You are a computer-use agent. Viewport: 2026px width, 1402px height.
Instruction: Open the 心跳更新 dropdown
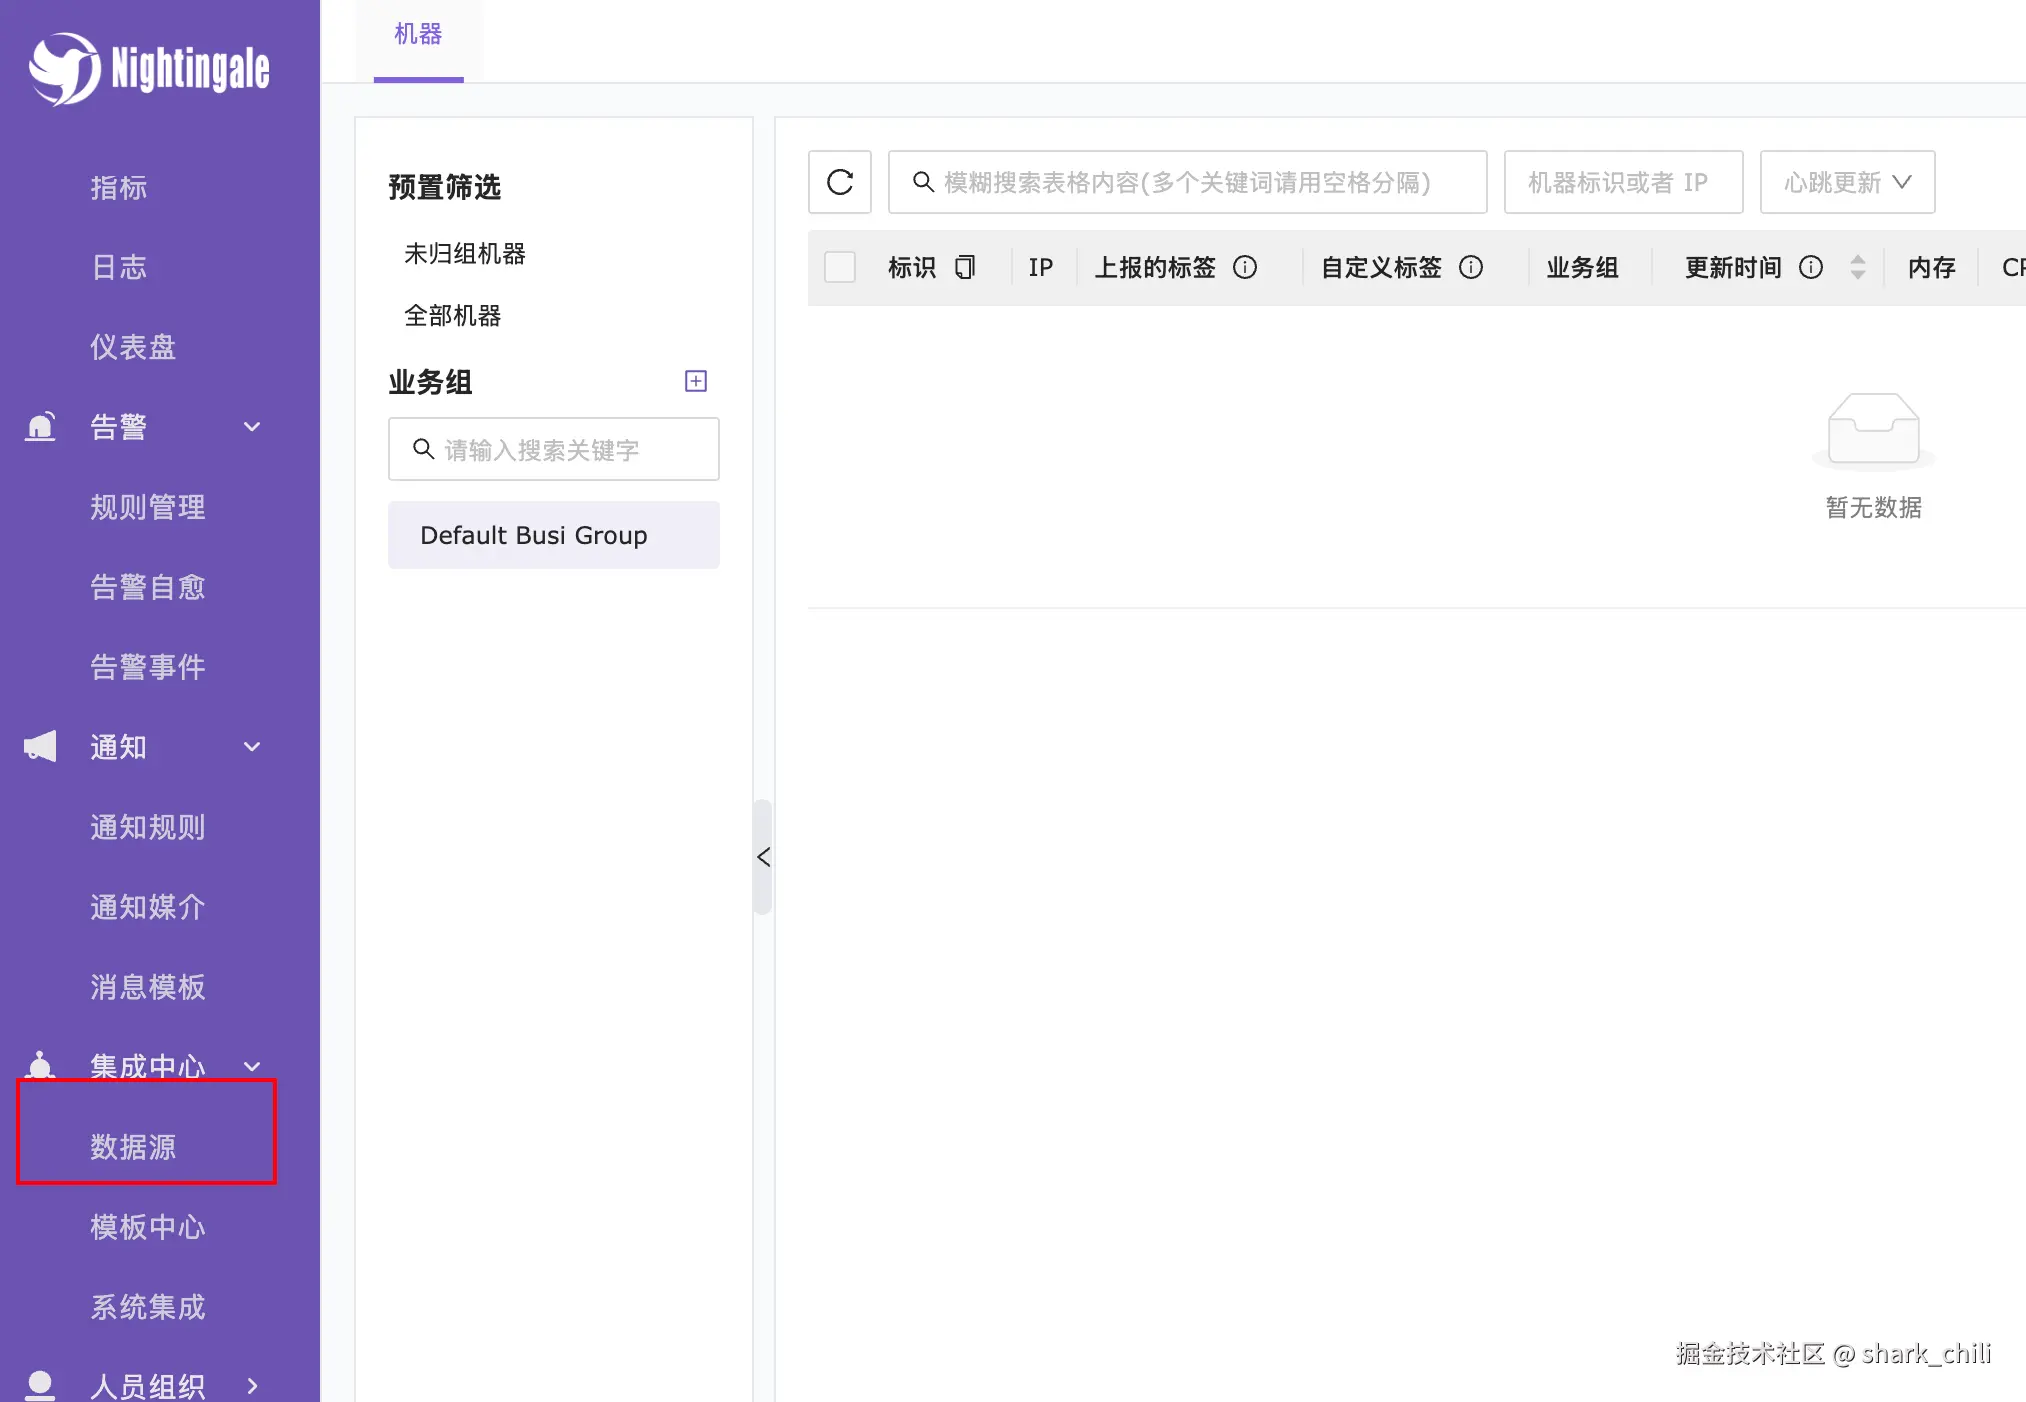click(x=1846, y=182)
